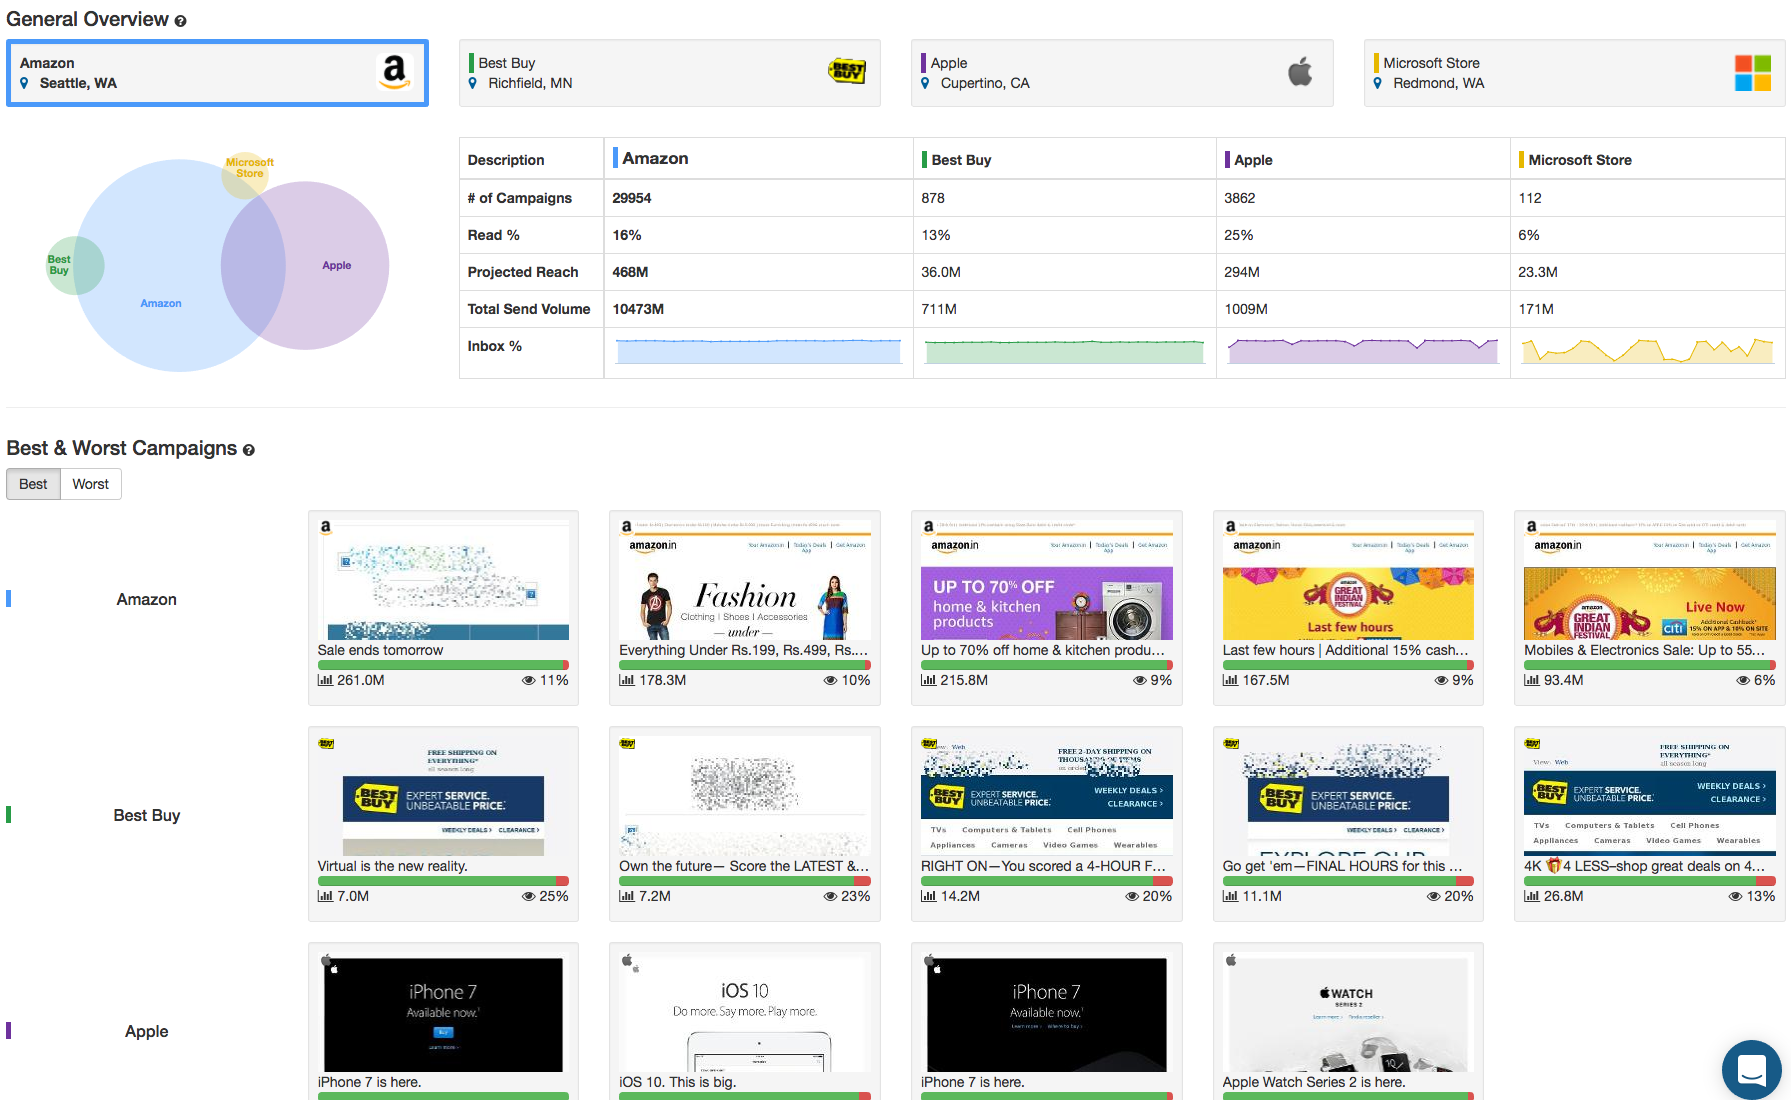Select the Apple company card

pos(1122,73)
